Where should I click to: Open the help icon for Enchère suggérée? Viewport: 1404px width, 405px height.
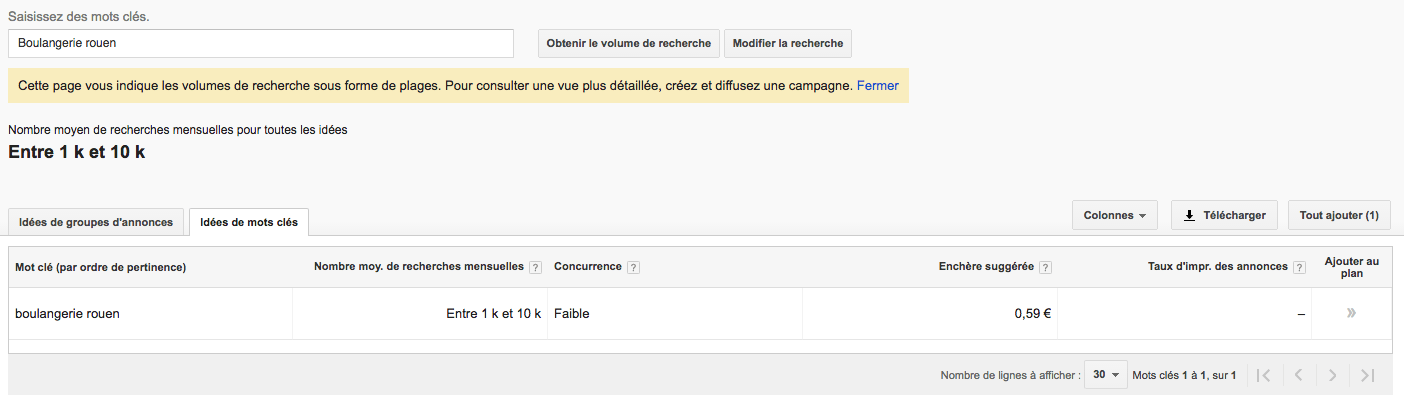click(x=1045, y=267)
